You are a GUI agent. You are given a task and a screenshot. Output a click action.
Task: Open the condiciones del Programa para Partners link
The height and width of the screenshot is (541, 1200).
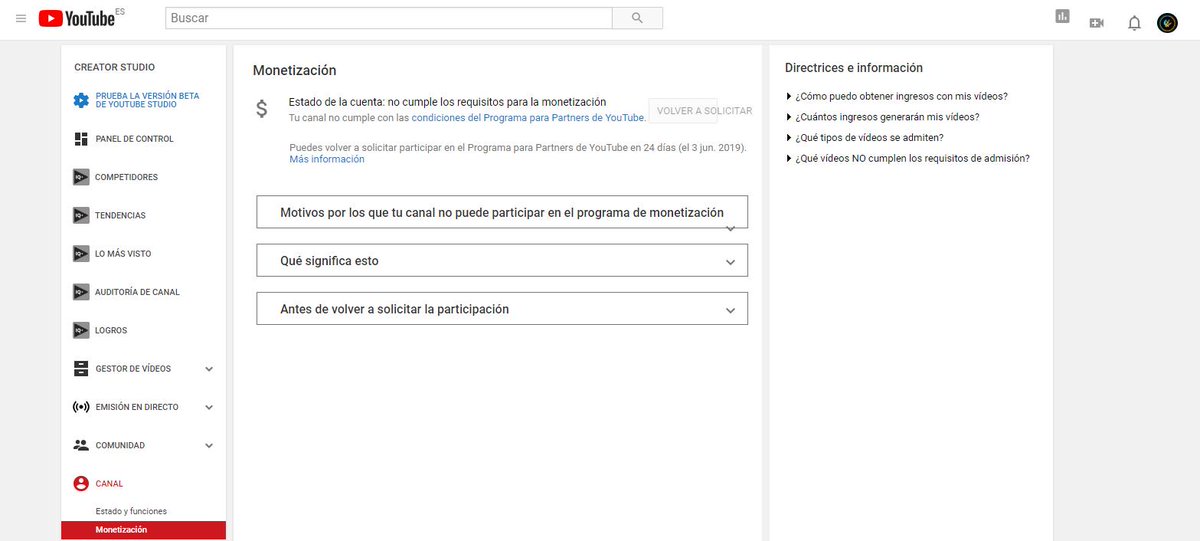[x=529, y=117]
